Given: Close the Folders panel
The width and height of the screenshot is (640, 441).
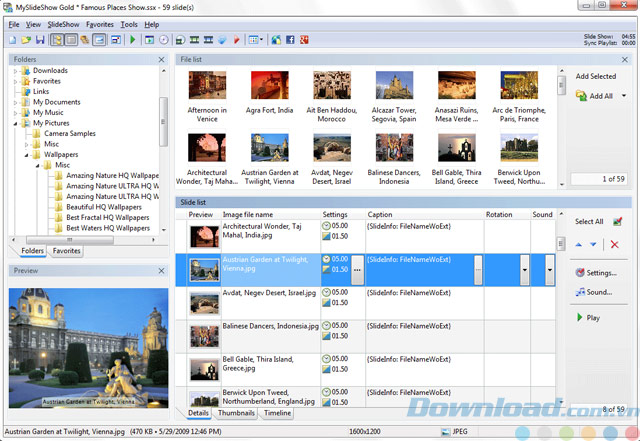Looking at the screenshot, I should pos(162,60).
